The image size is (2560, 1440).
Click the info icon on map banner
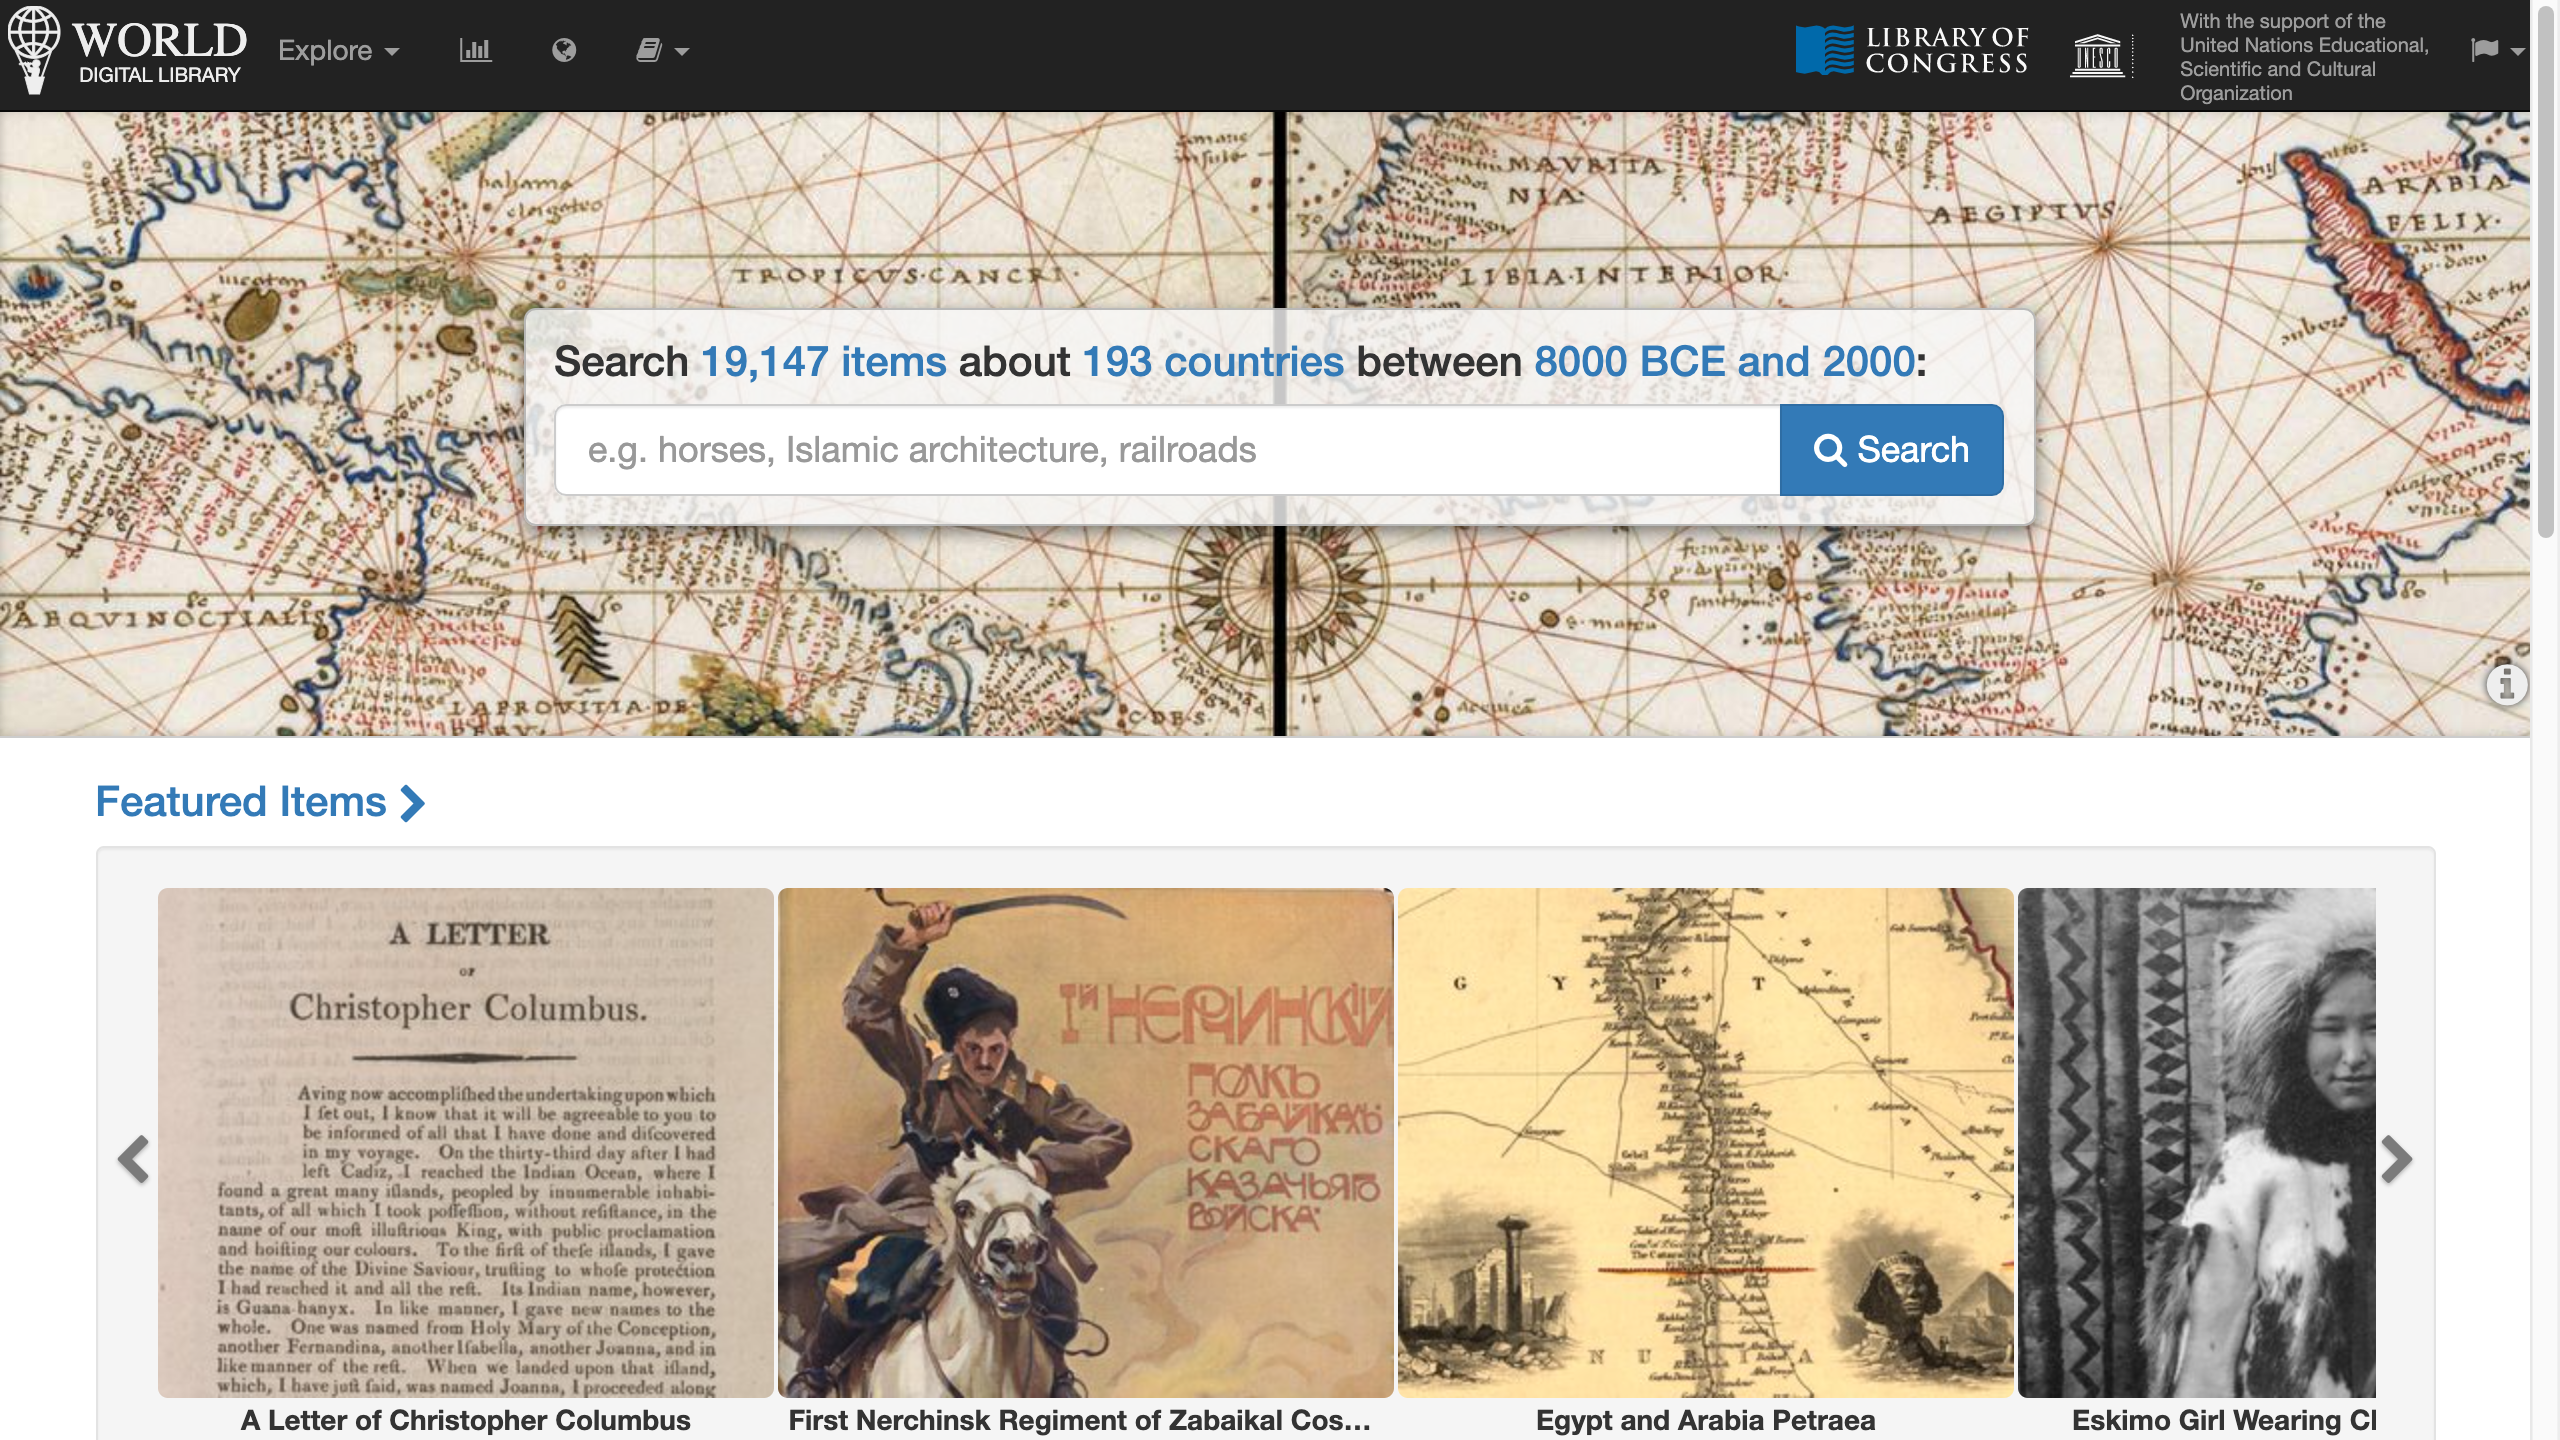(x=2506, y=686)
